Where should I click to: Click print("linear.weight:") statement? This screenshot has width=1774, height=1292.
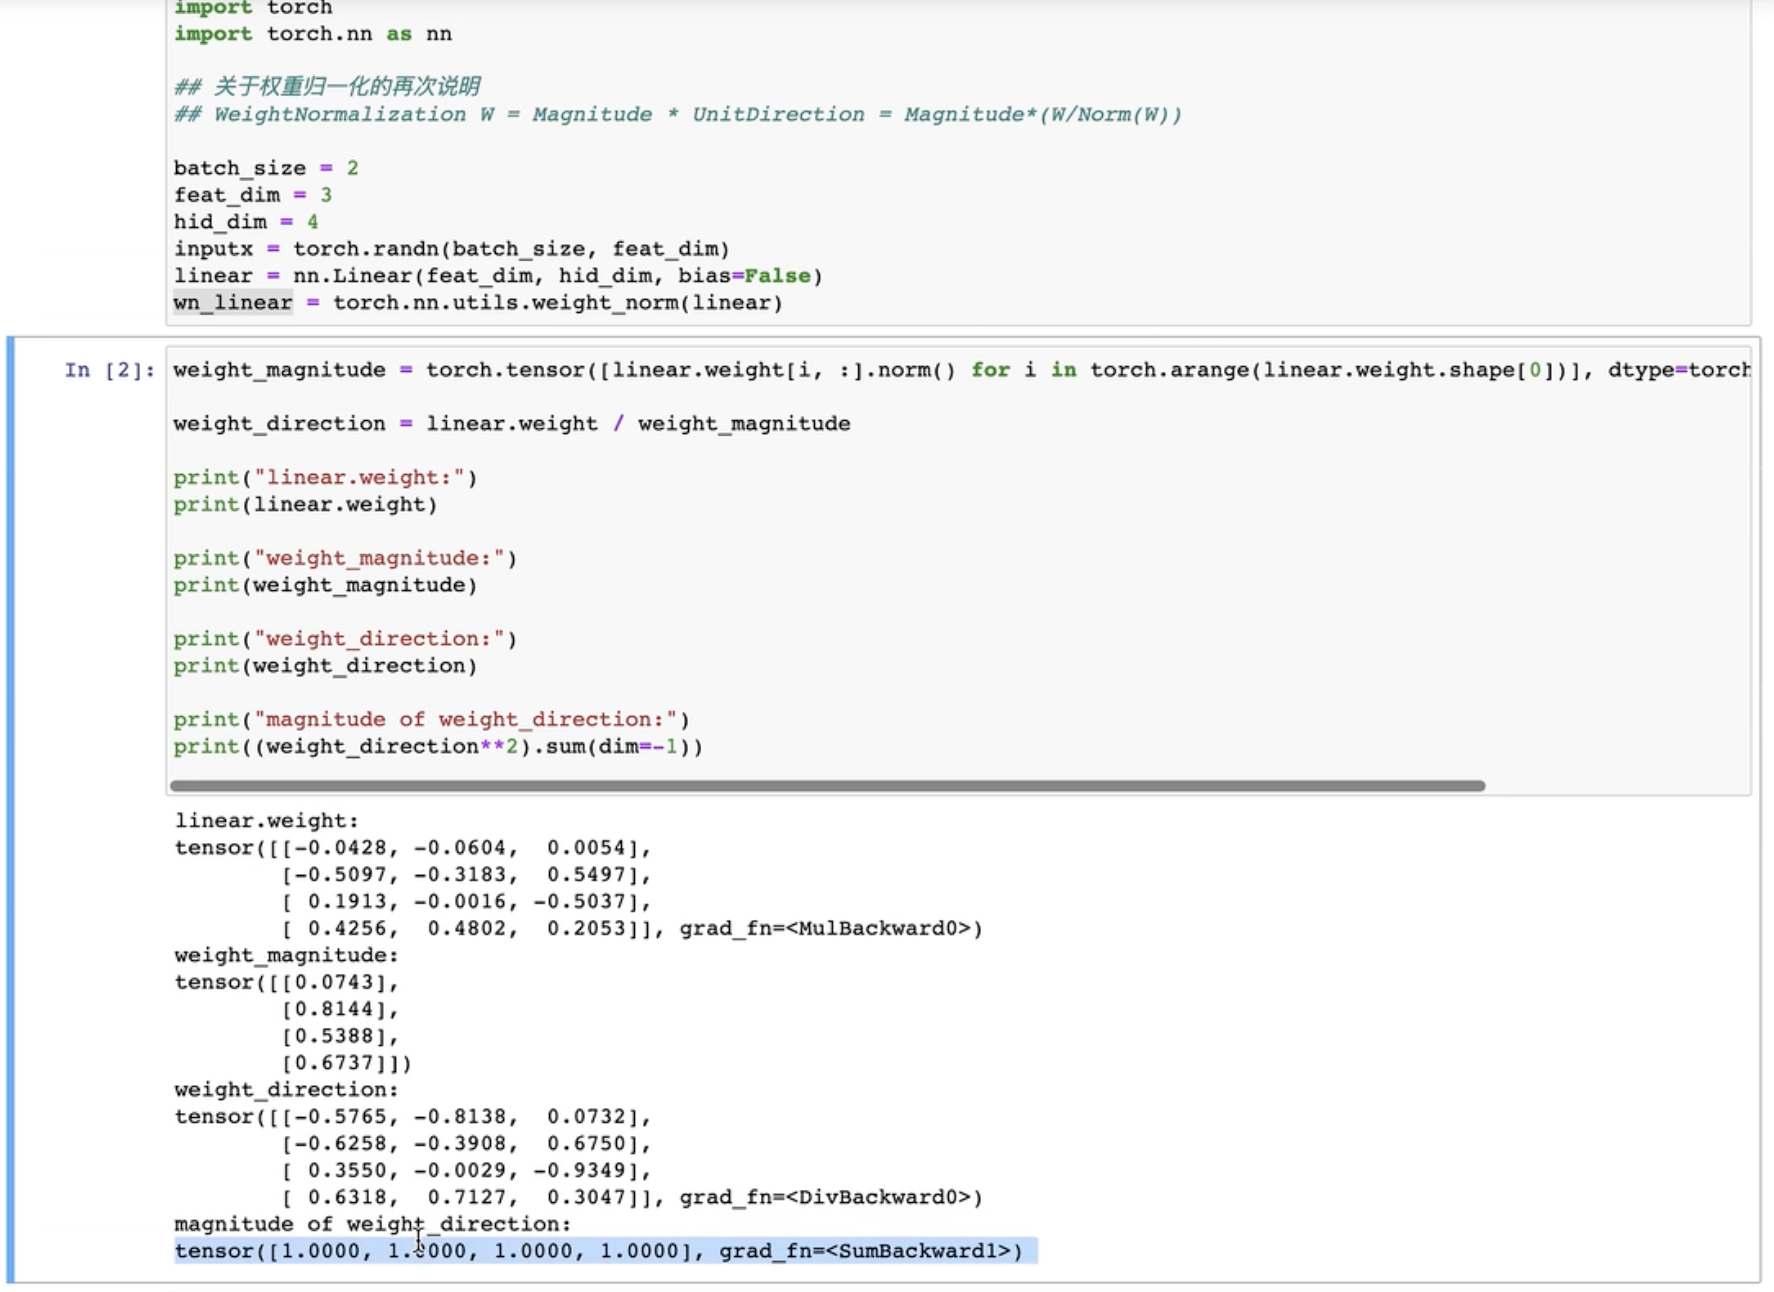click(x=326, y=478)
